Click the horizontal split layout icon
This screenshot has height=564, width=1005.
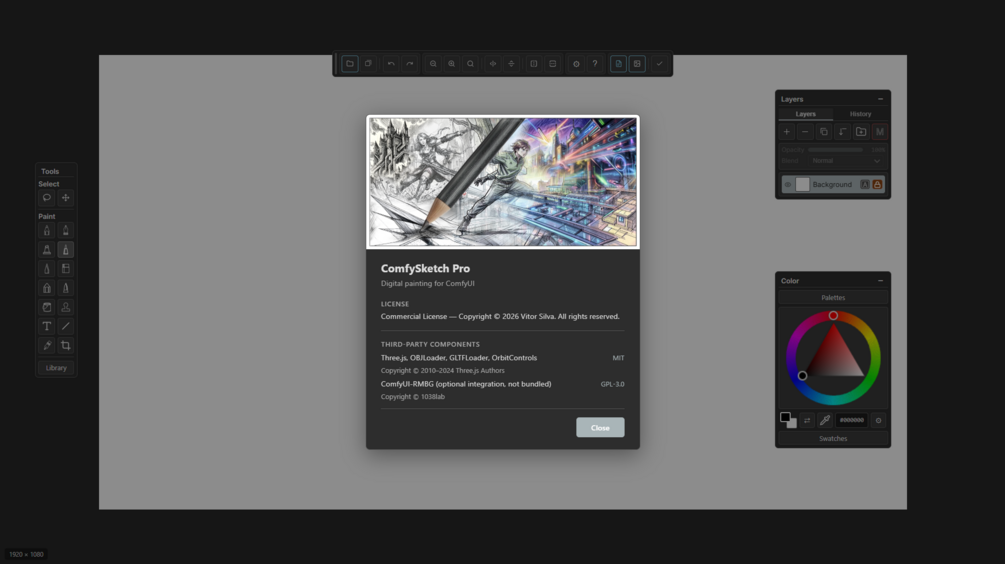click(x=552, y=63)
